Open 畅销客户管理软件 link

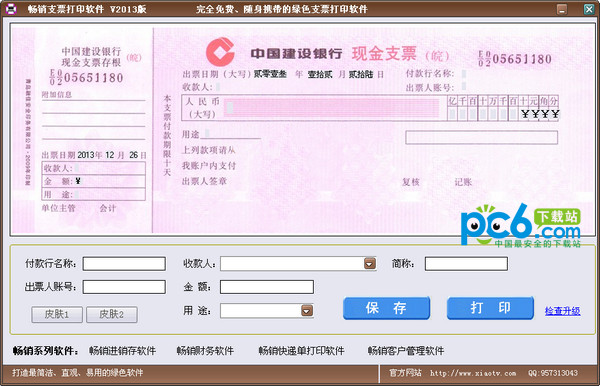click(x=406, y=351)
